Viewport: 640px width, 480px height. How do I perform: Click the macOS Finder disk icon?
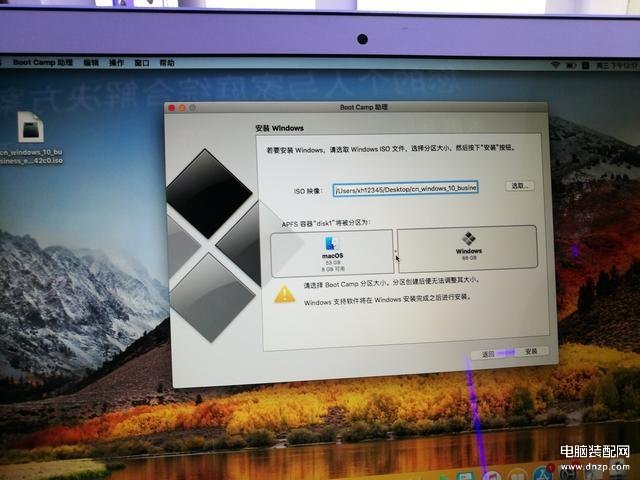(x=332, y=243)
